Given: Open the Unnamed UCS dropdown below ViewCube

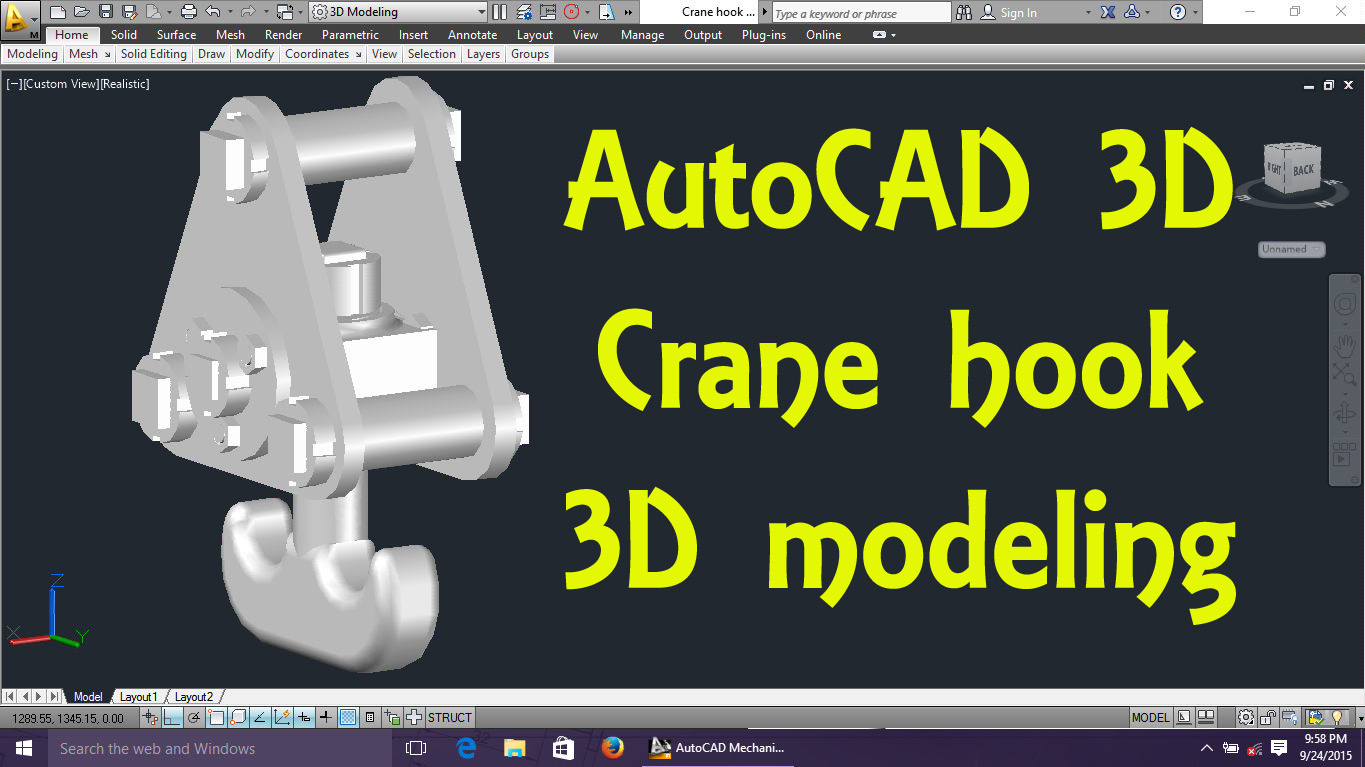Looking at the screenshot, I should click(x=1291, y=249).
